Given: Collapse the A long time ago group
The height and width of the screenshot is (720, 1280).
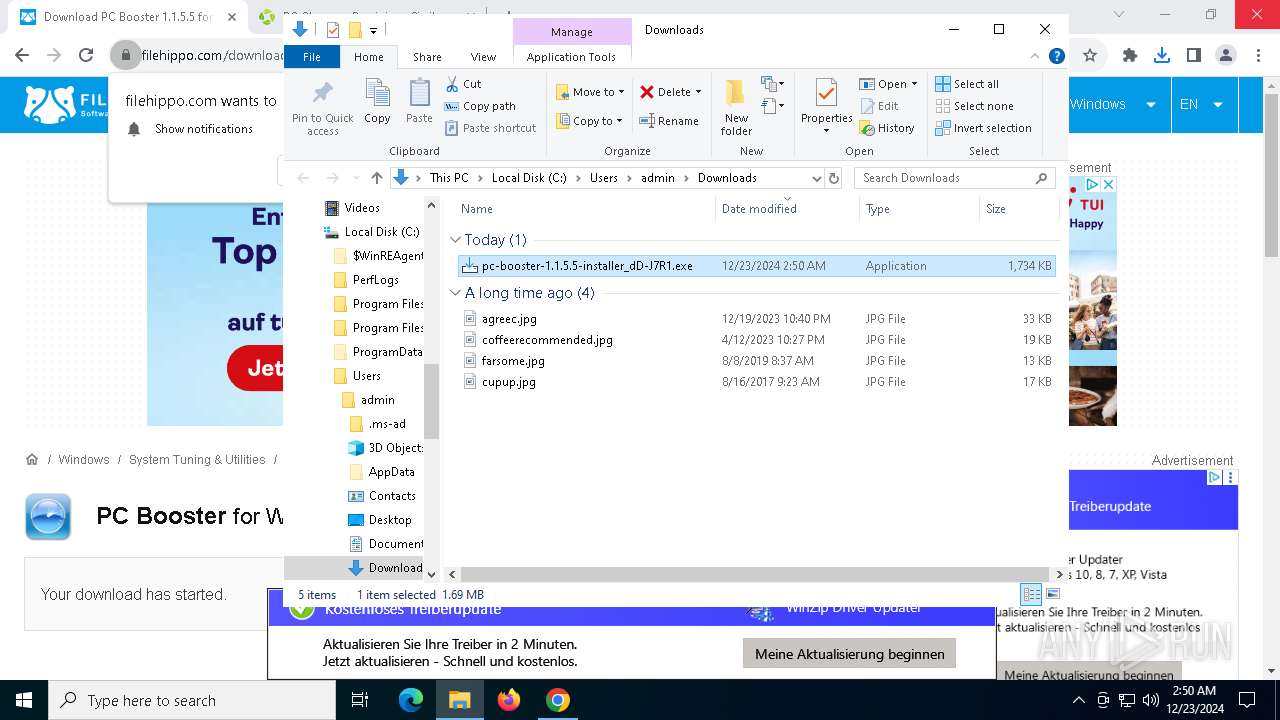Looking at the screenshot, I should click(456, 293).
